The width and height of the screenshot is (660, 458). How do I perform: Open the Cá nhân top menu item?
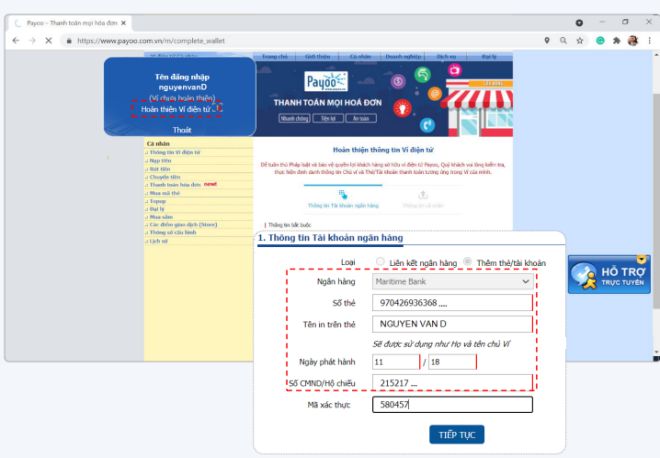[360, 56]
